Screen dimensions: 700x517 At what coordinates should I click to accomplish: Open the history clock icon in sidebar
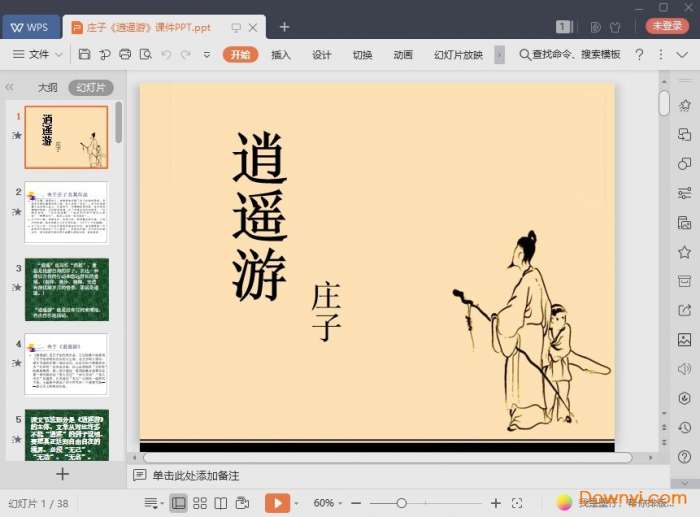coord(684,427)
